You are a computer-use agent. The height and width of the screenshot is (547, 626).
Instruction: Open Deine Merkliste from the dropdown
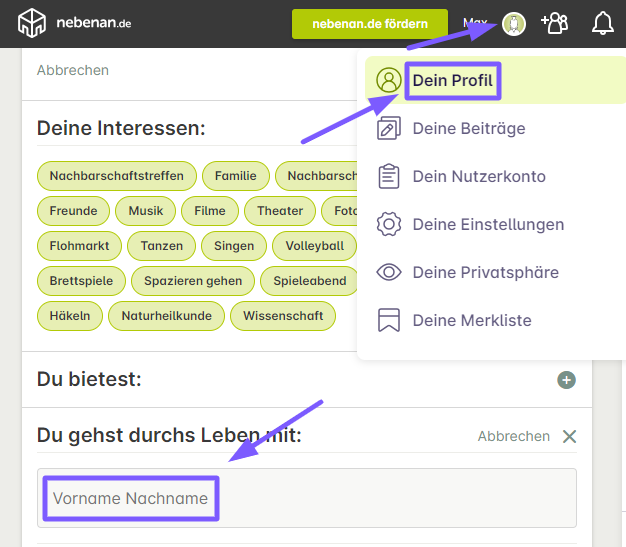(x=471, y=321)
